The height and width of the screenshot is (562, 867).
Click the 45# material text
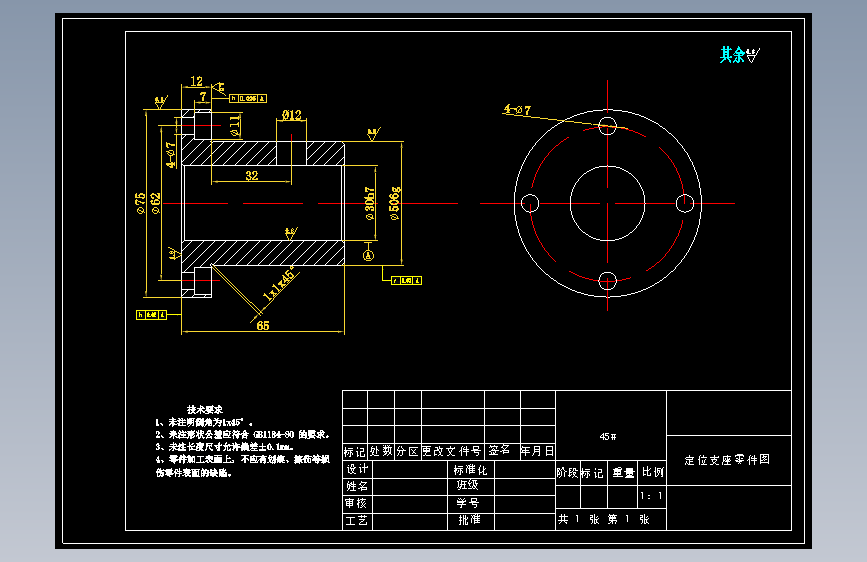pyautogui.click(x=608, y=436)
